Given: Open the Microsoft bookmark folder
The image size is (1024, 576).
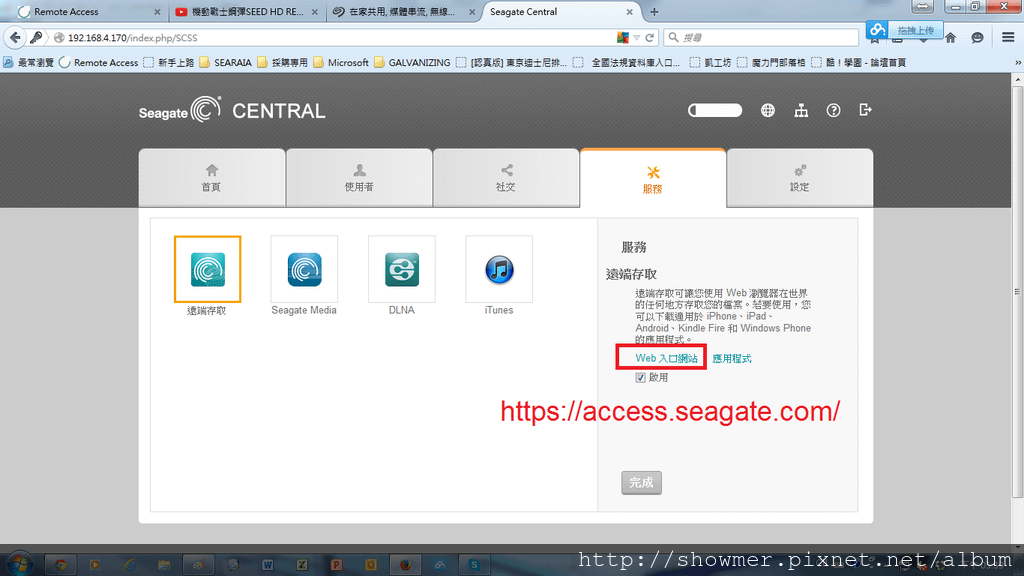Looking at the screenshot, I should pyautogui.click(x=341, y=63).
